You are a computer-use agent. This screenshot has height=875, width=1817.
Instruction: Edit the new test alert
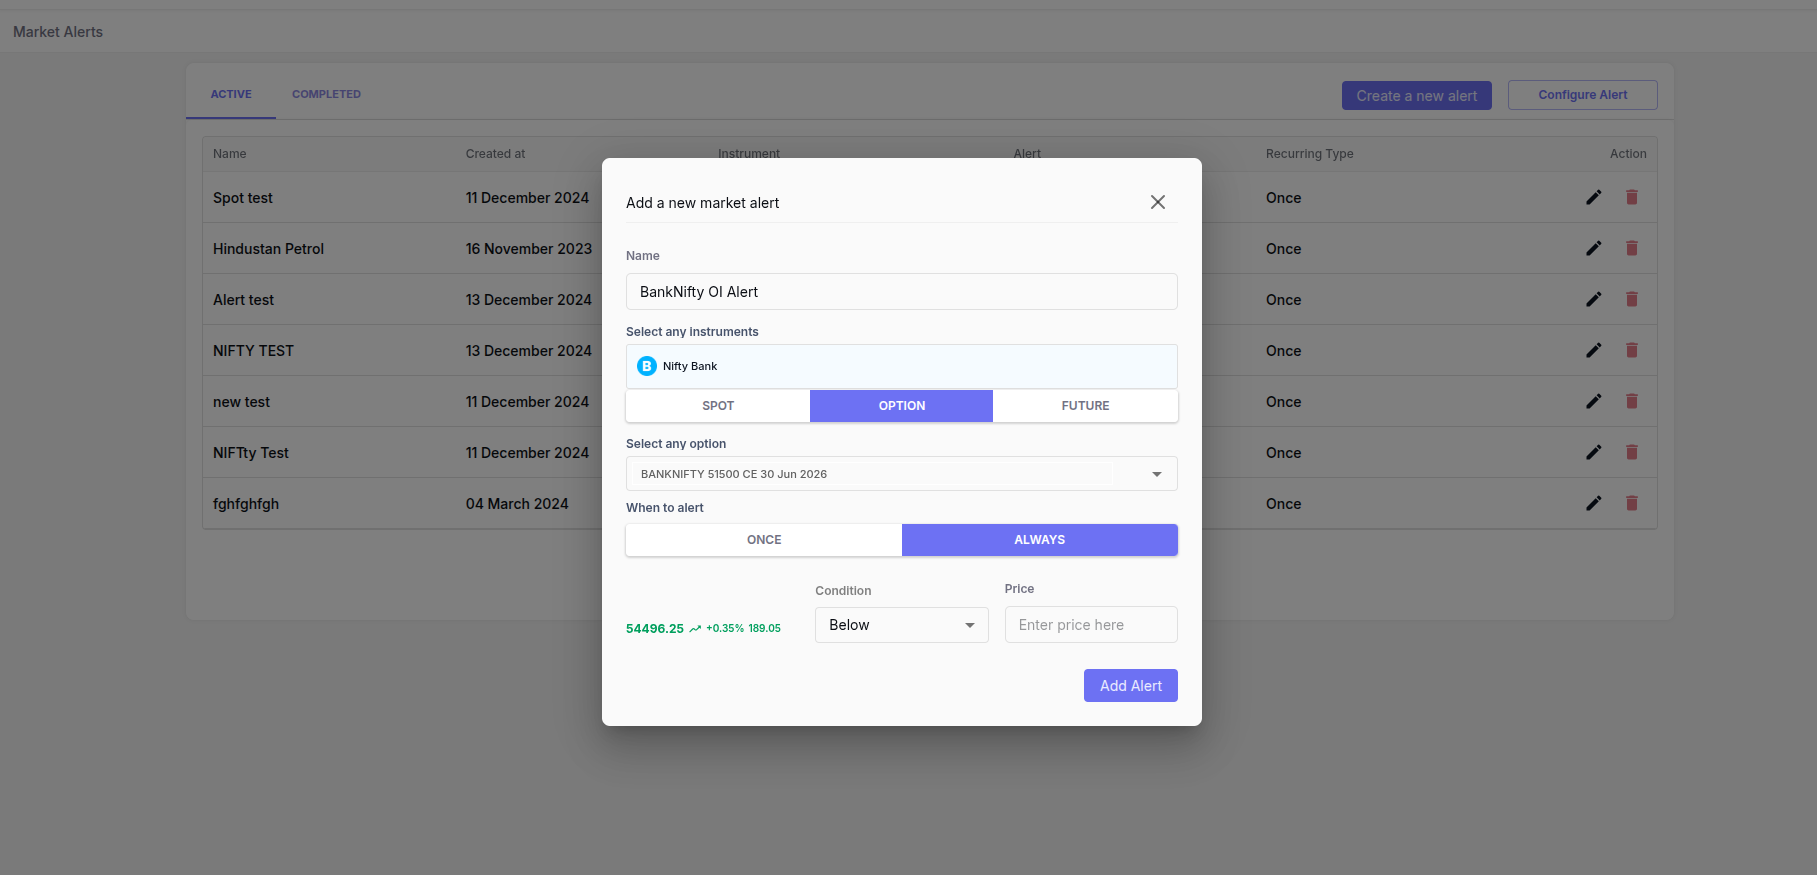pos(1594,401)
